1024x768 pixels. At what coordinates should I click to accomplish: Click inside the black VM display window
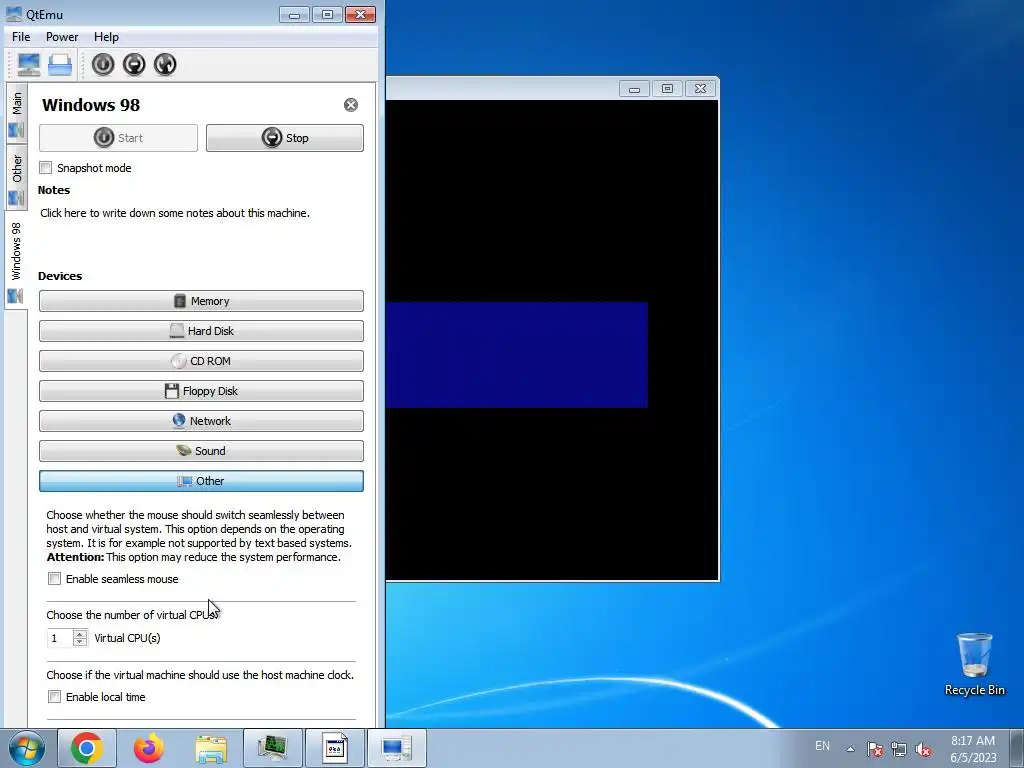552,340
